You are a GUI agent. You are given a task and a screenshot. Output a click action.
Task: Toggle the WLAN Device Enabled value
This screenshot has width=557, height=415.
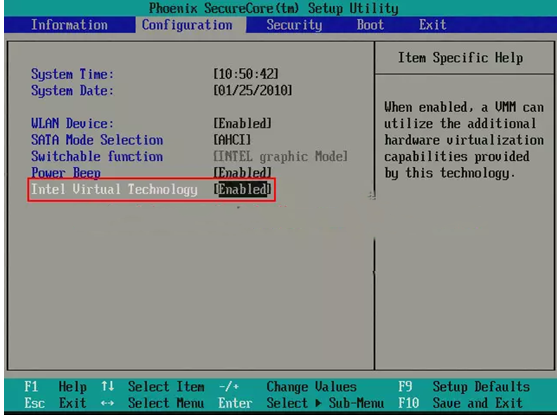tap(243, 123)
